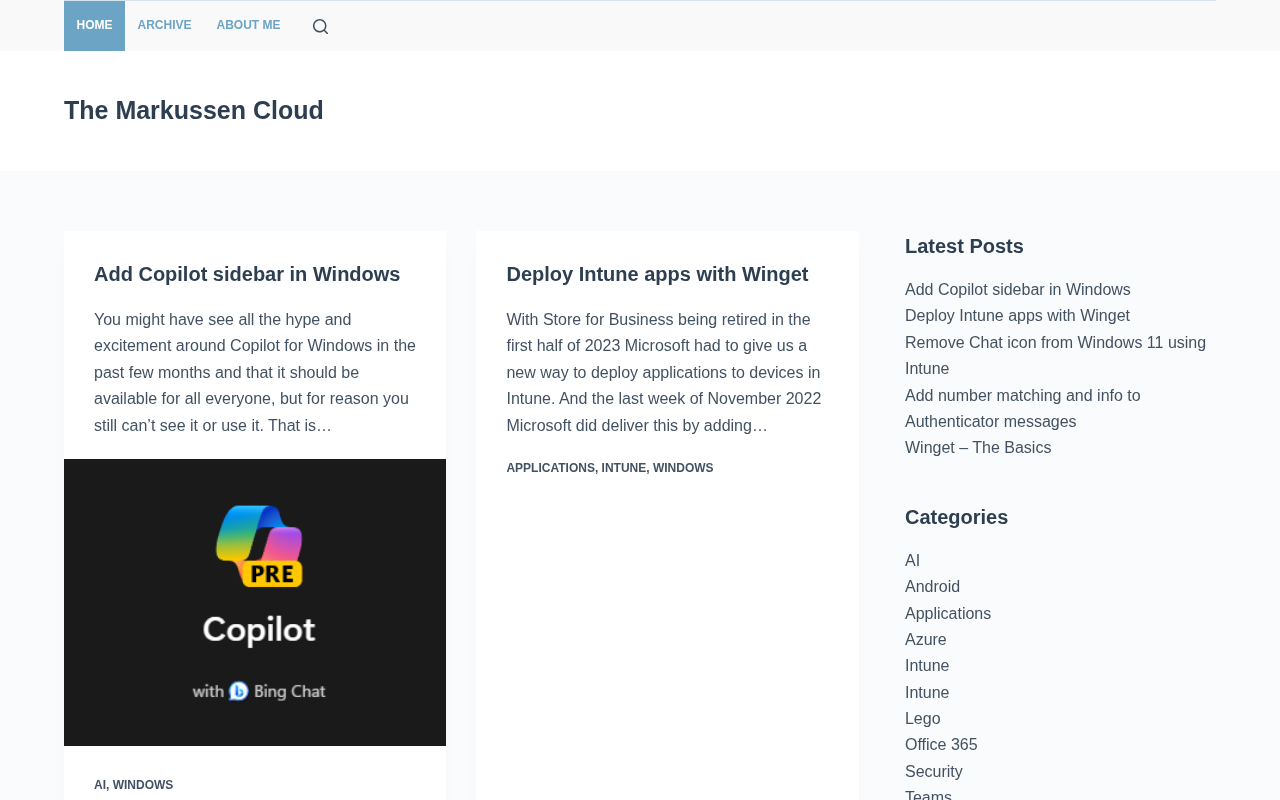
Task: Select the AI tag under Copilot post
Action: click(100, 785)
